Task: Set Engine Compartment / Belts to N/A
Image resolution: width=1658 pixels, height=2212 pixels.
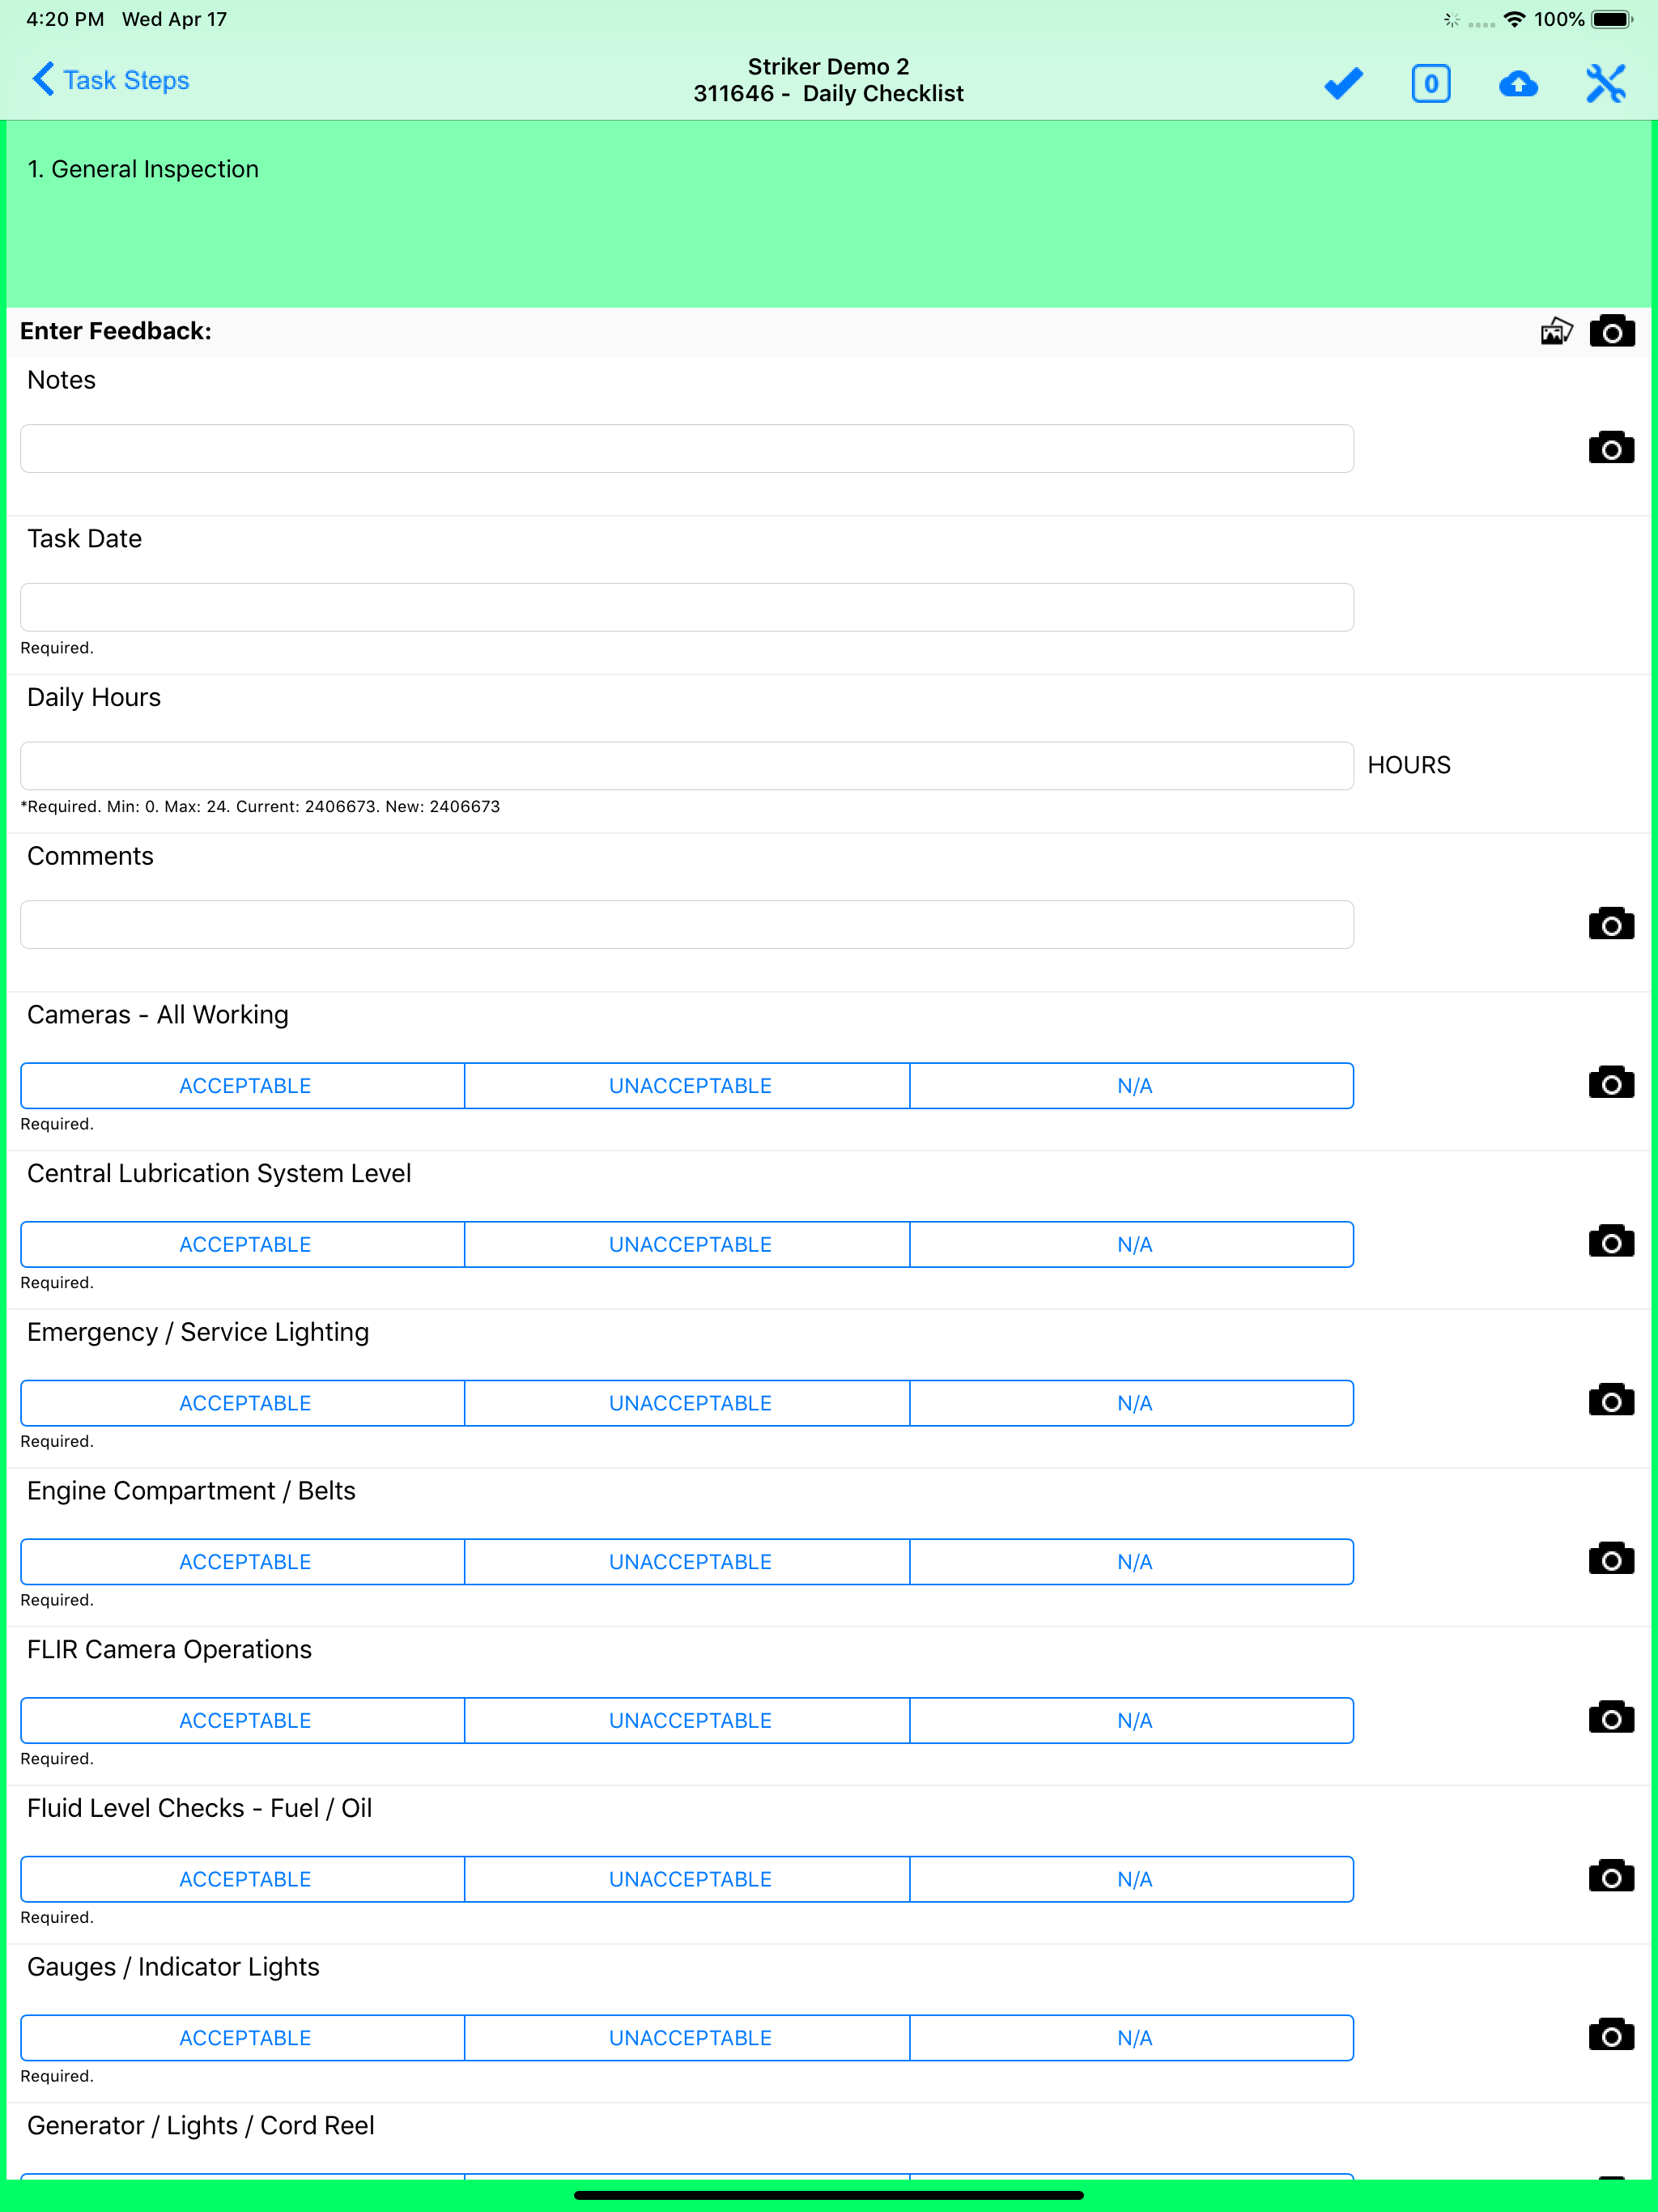Action: point(1132,1562)
